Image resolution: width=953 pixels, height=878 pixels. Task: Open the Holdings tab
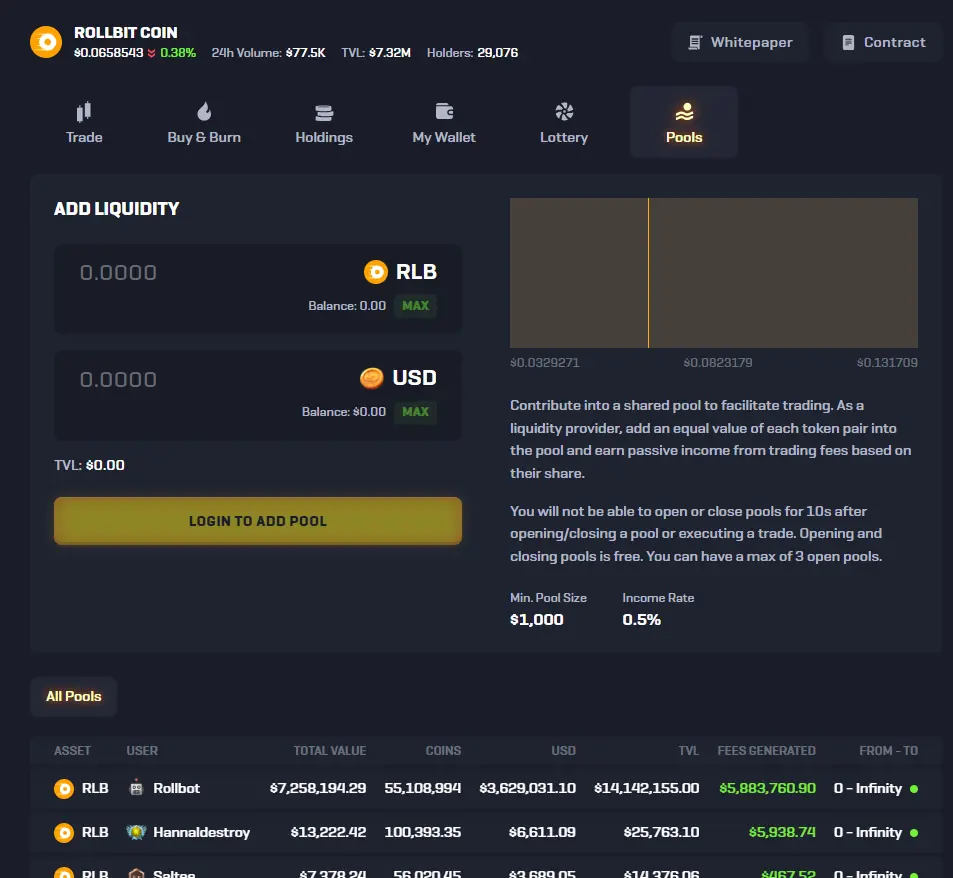click(324, 123)
